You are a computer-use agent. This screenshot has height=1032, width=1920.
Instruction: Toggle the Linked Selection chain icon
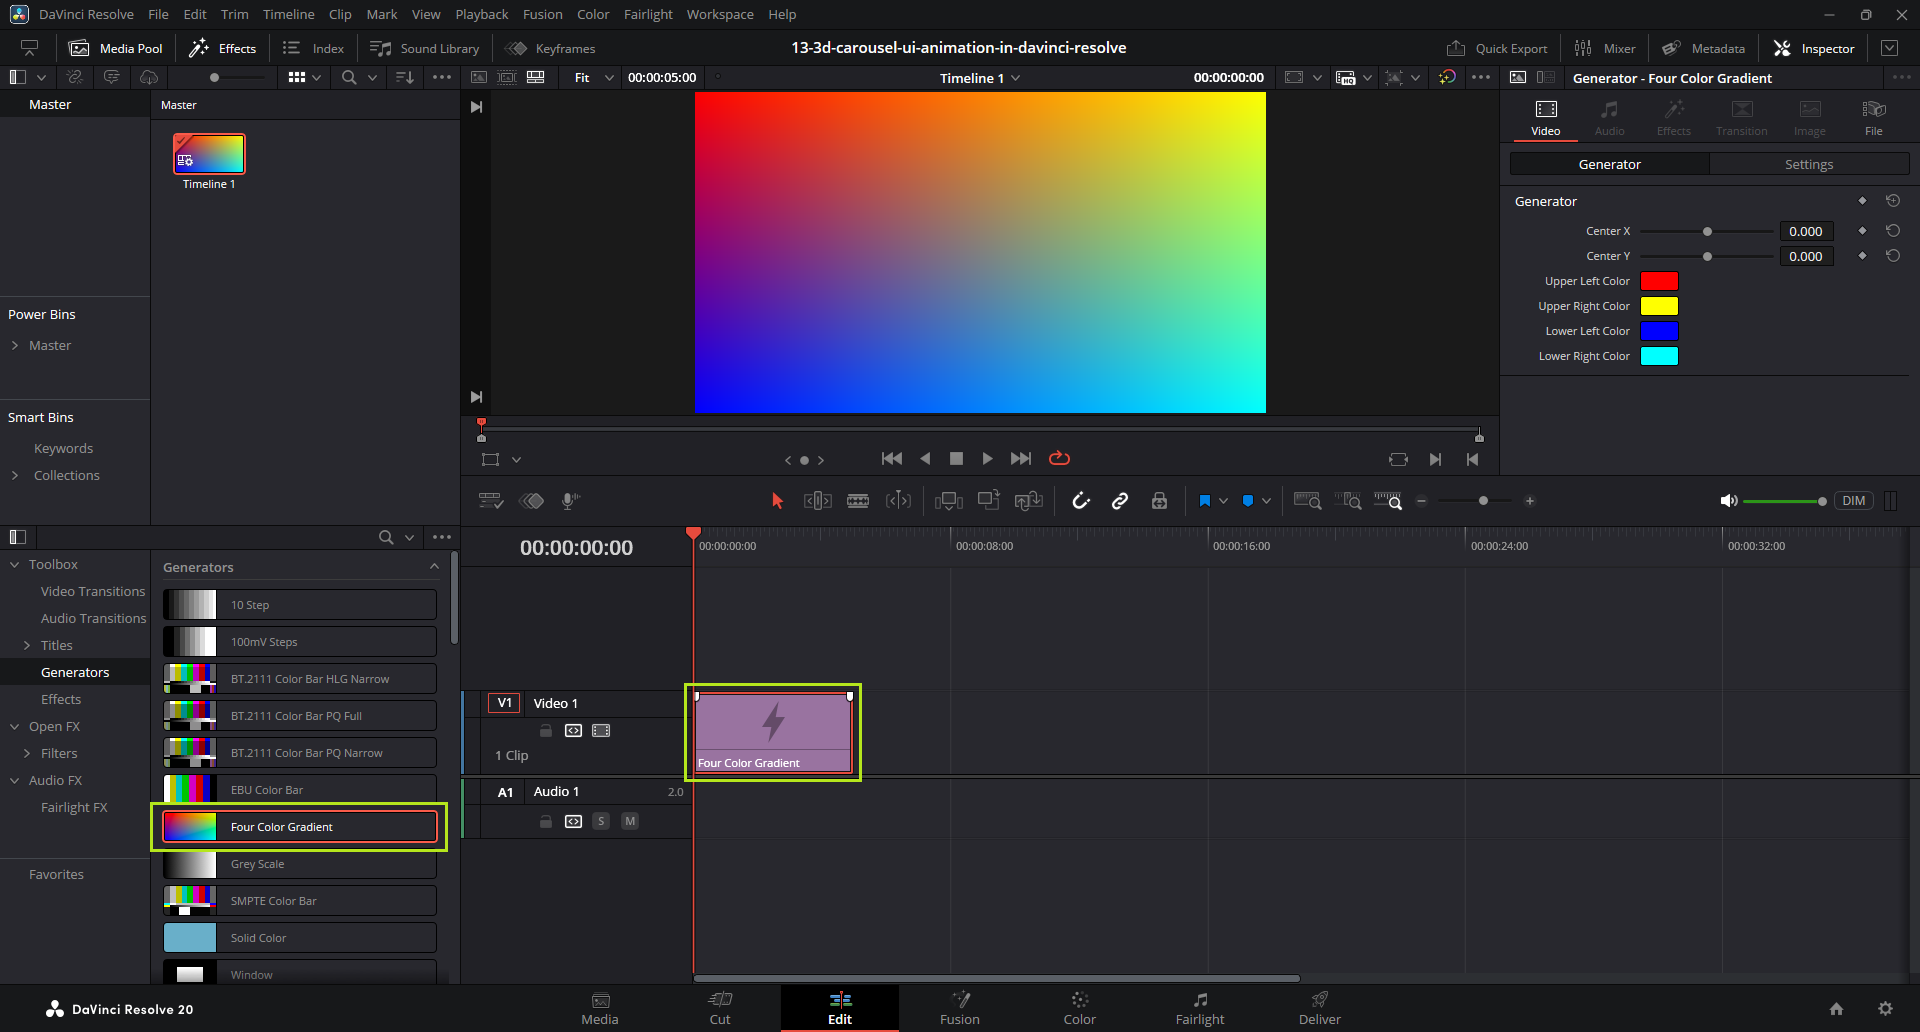[1120, 501]
